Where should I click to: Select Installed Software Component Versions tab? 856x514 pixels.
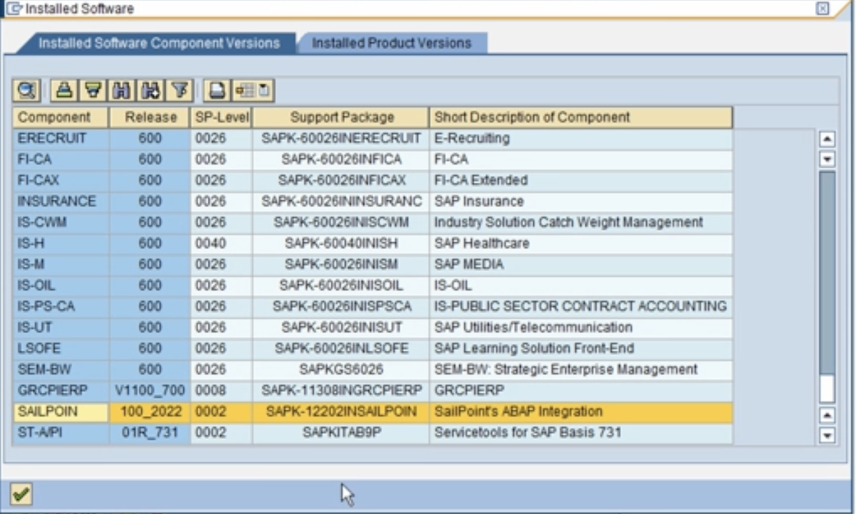click(159, 43)
